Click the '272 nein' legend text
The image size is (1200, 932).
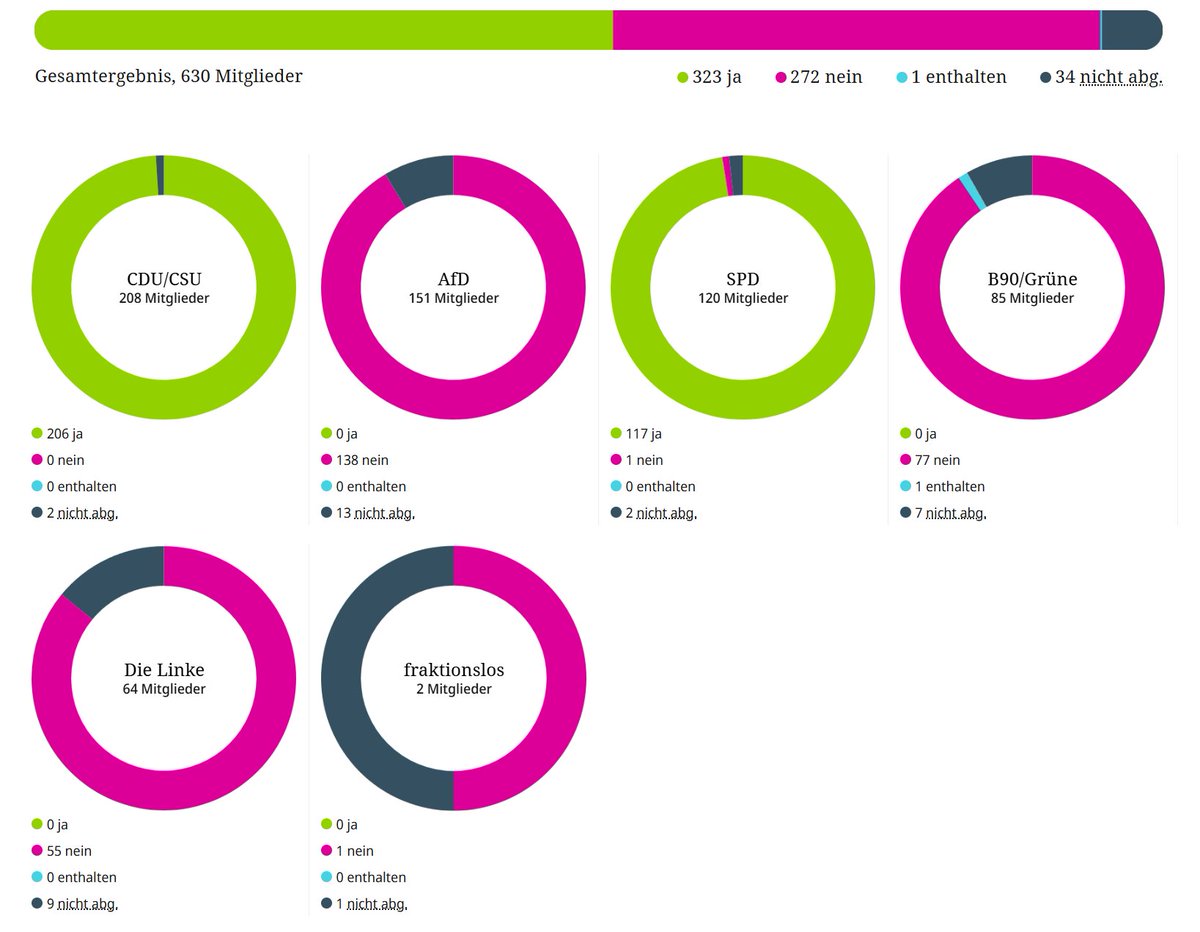826,78
